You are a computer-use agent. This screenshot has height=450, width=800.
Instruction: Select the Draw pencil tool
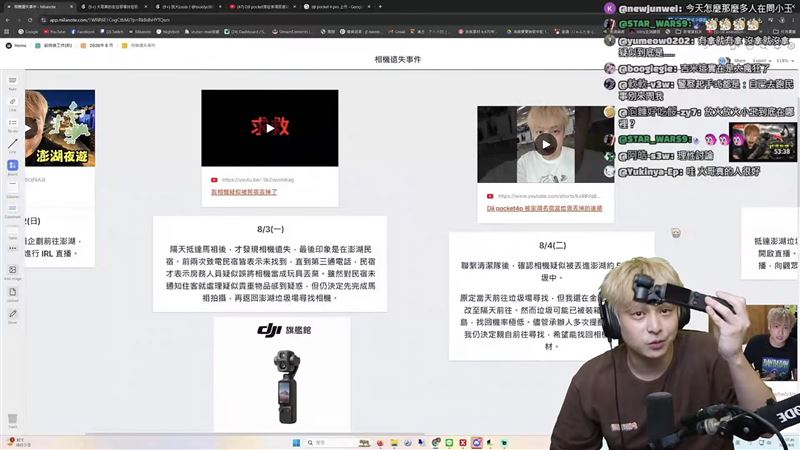click(12, 315)
